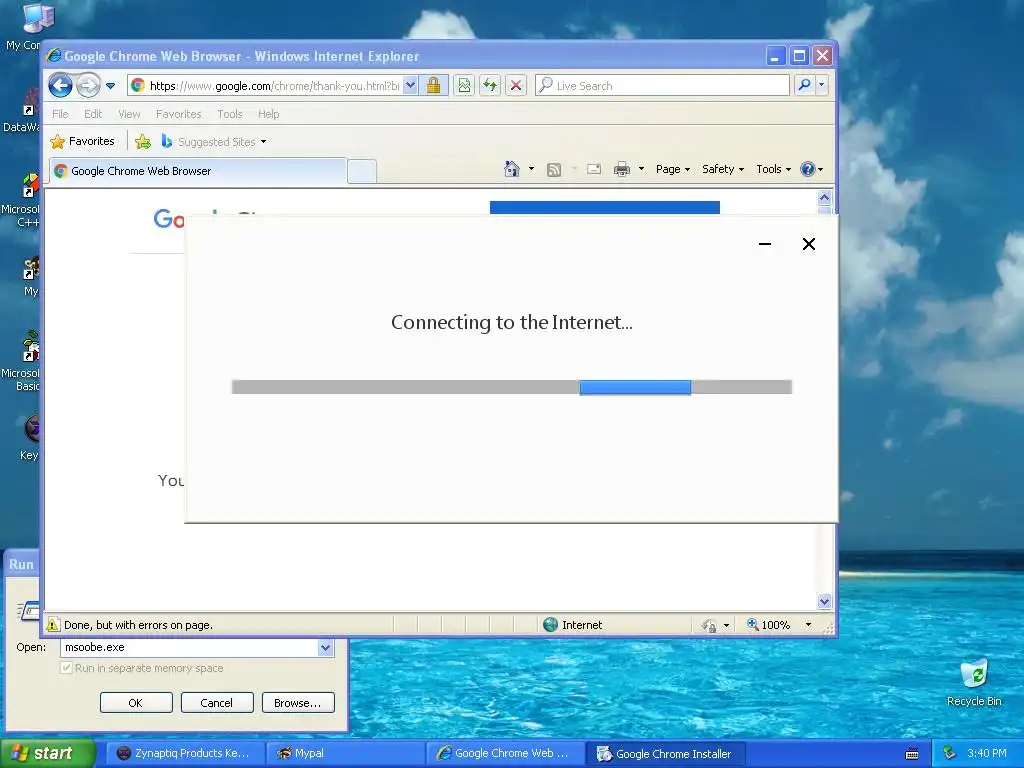
Task: Click the 100% zoom level button
Action: click(x=769, y=625)
